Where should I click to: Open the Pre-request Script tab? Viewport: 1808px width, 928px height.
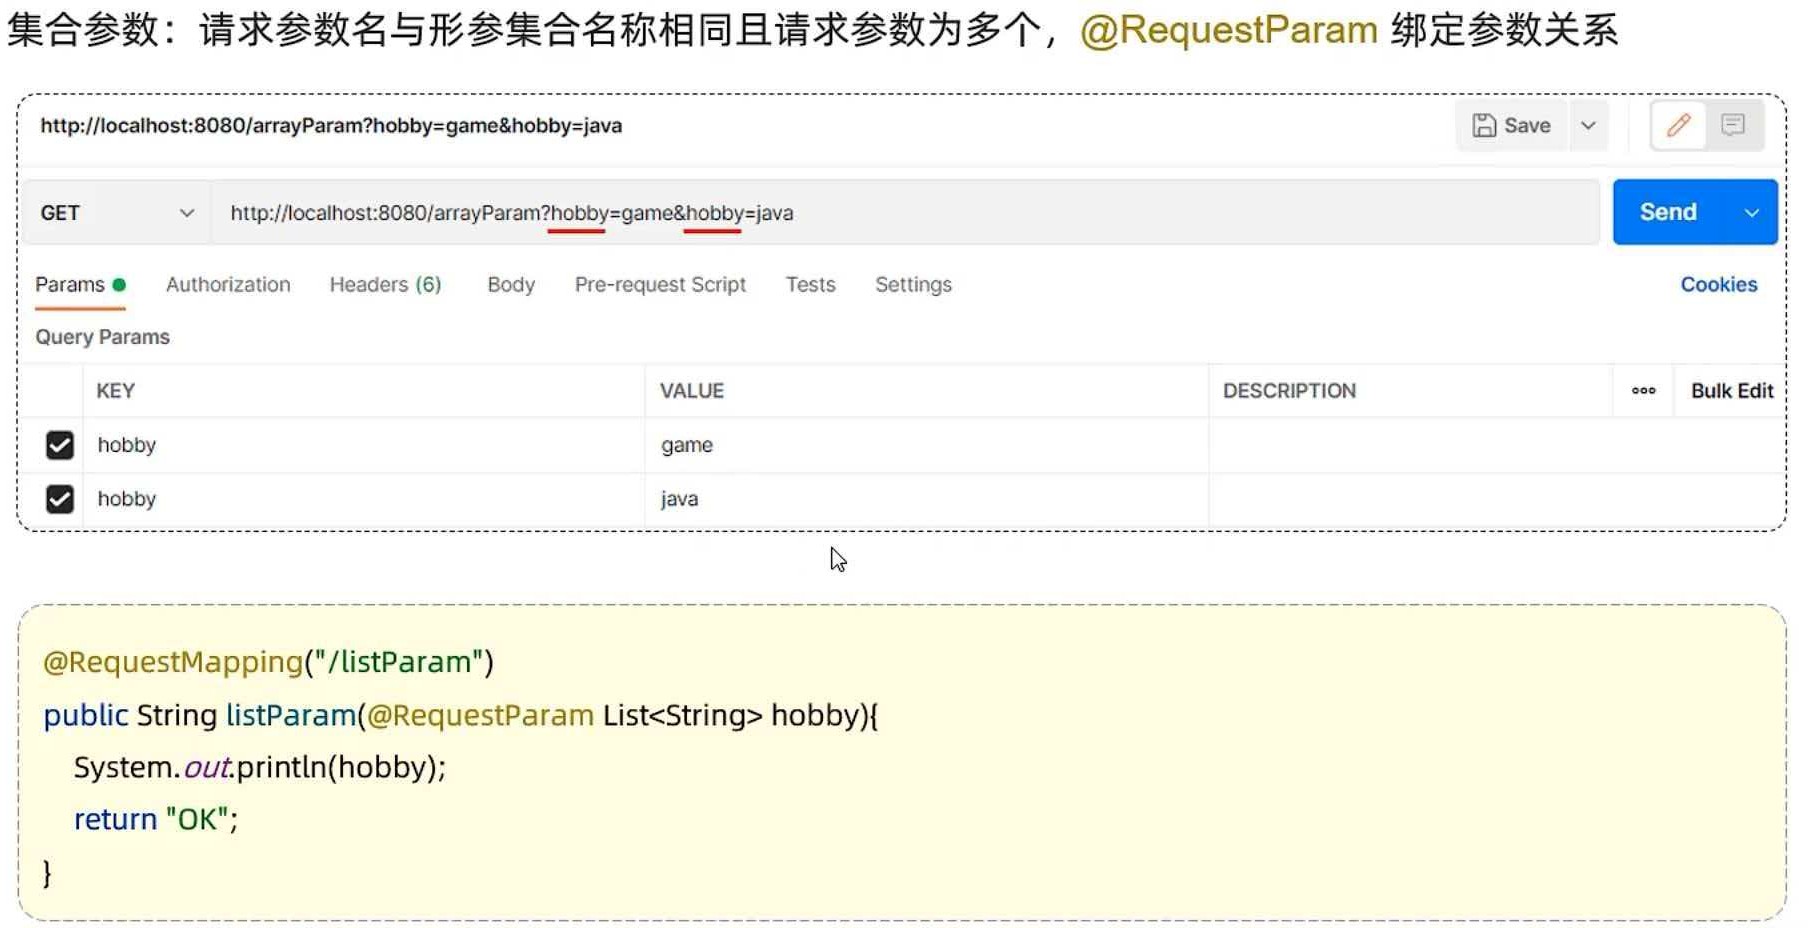click(x=660, y=285)
